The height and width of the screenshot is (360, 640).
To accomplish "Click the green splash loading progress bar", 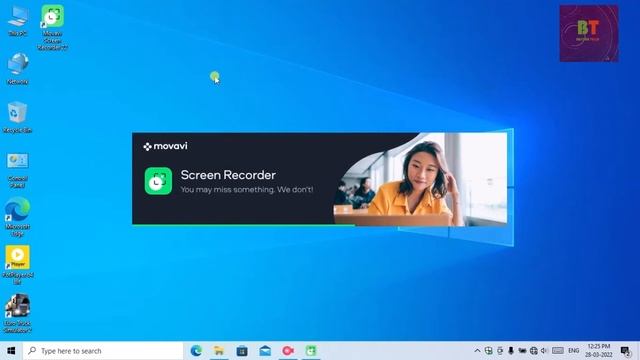I will click(243, 224).
